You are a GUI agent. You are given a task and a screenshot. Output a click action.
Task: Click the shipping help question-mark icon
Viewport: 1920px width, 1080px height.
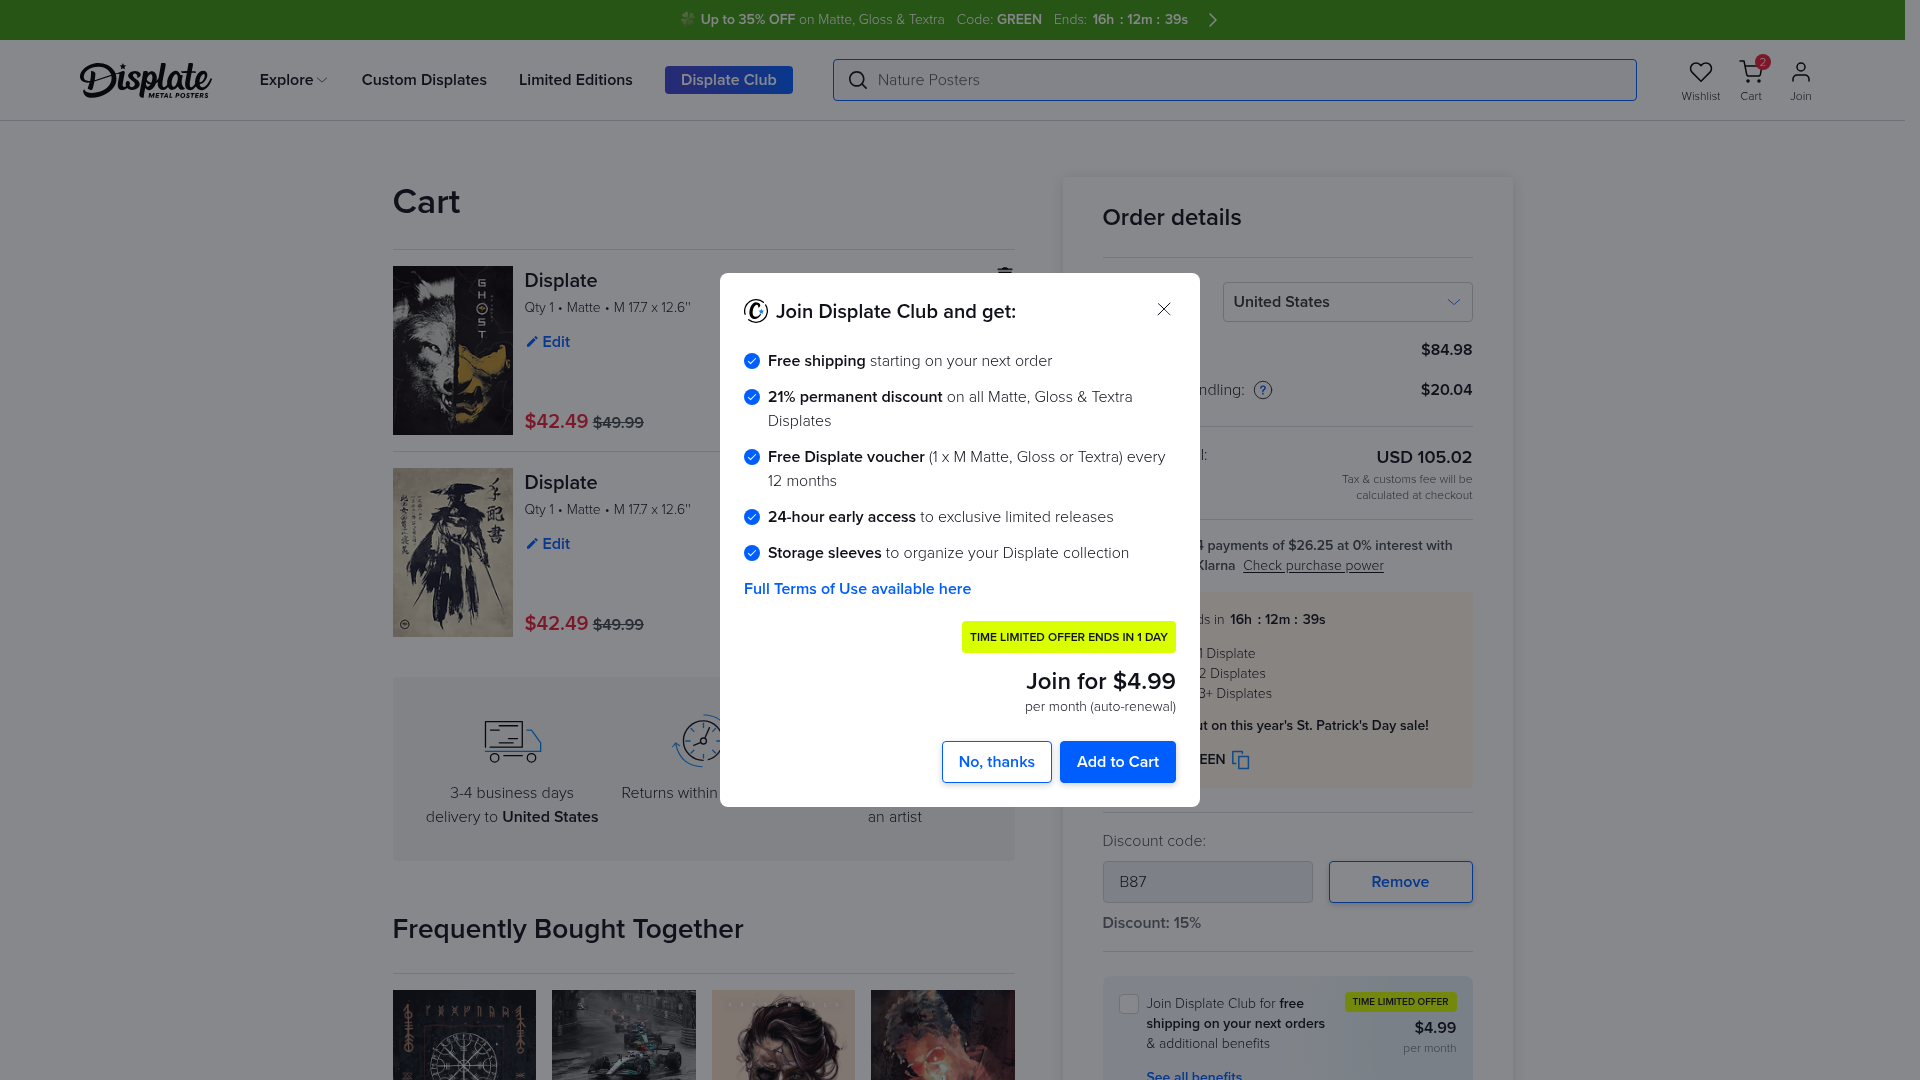(1263, 390)
